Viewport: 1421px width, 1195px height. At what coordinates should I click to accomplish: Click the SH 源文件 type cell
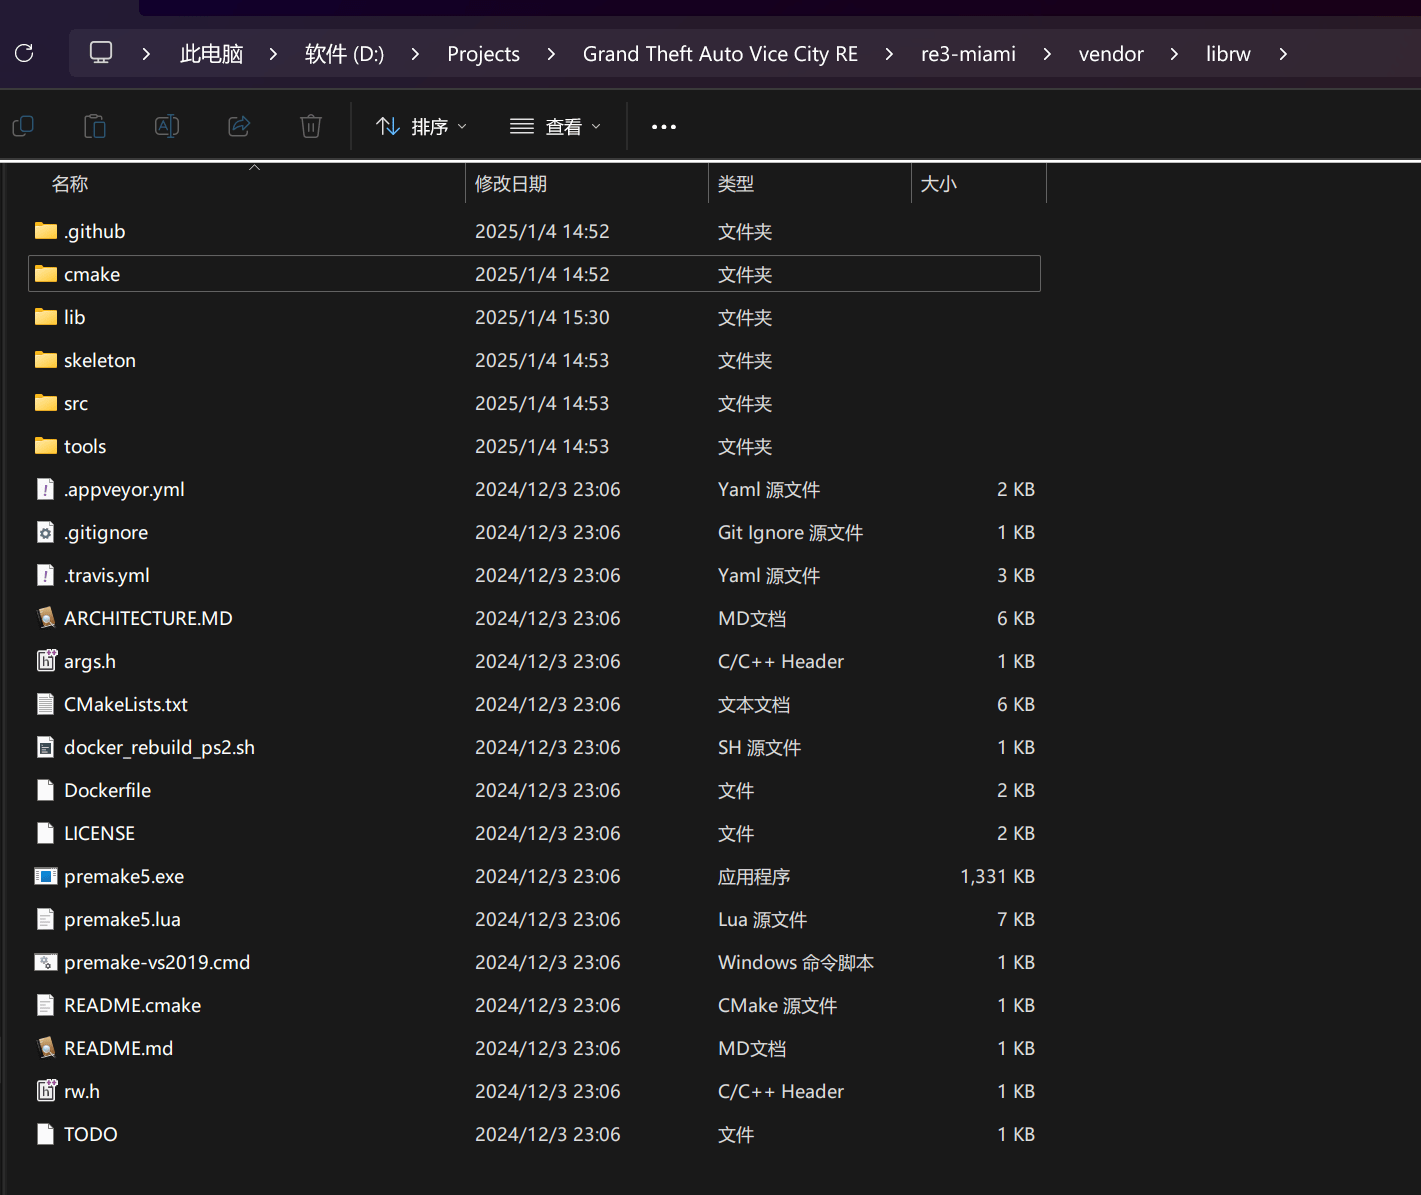(x=759, y=747)
